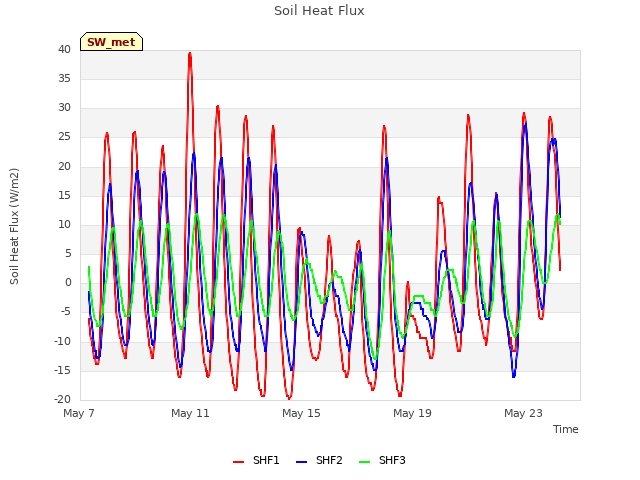This screenshot has width=640, height=480.
Task: Click the -15 y-axis tick label
Action: tap(63, 370)
